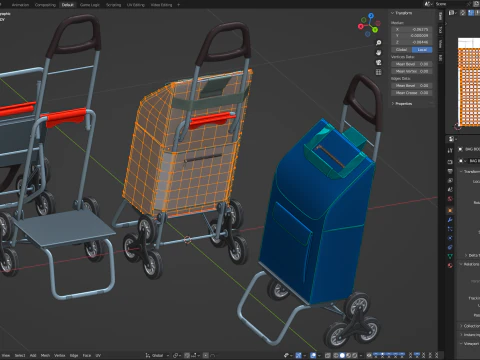Open the Physics properties tab icon
The height and width of the screenshot is (360, 480).
tap(450, 238)
